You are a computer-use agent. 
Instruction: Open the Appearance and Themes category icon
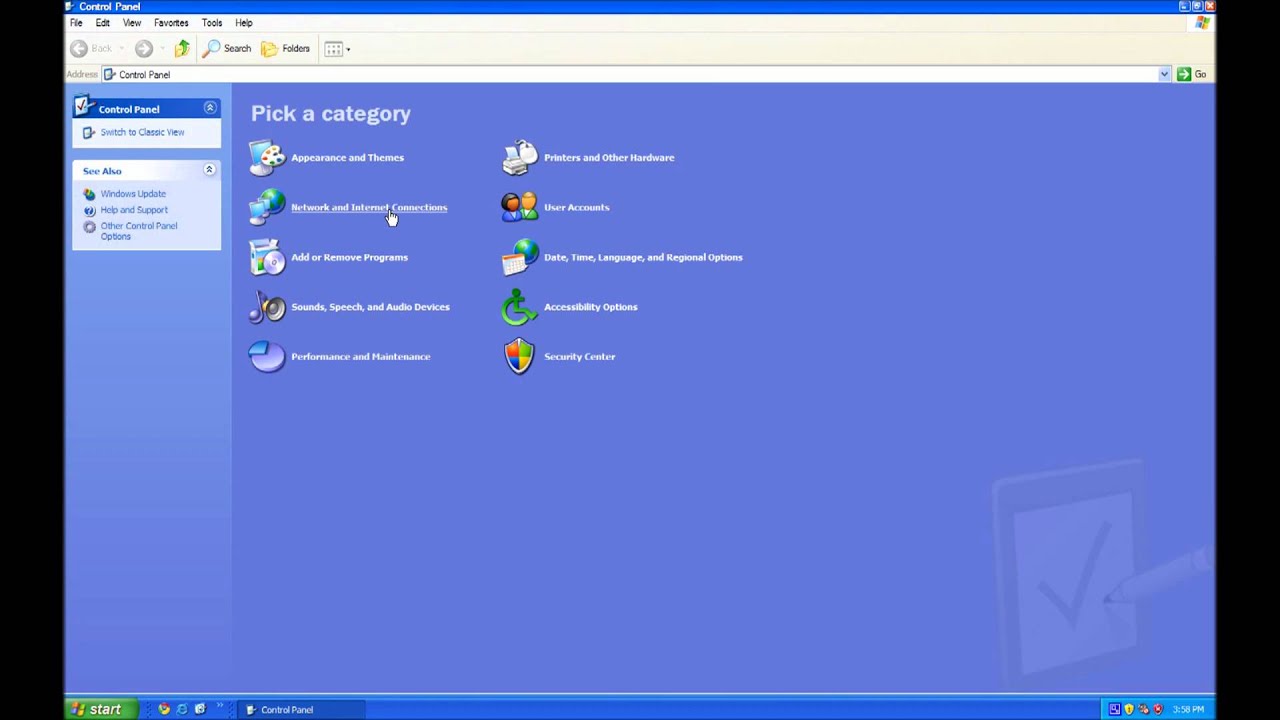(x=267, y=157)
